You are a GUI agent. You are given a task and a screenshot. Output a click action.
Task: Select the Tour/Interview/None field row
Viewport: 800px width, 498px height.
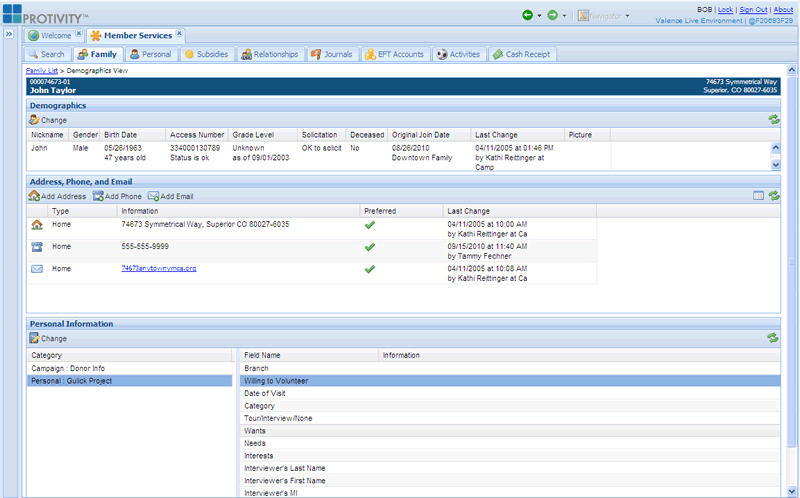coord(510,418)
